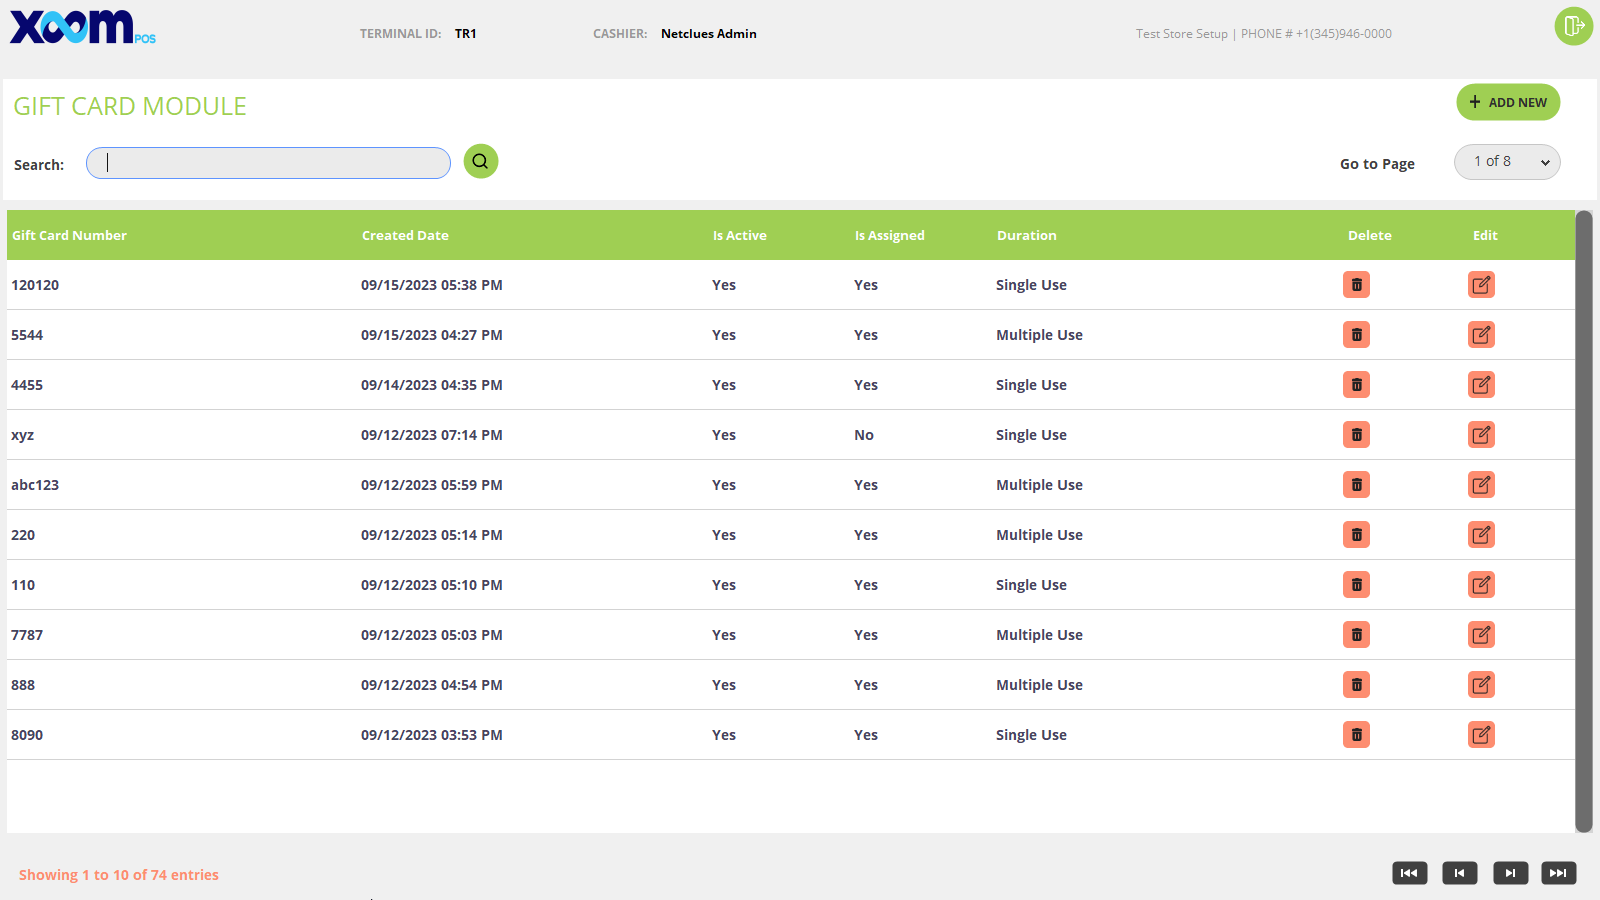Delete gift card 7787
Viewport: 1600px width, 900px height.
coord(1356,635)
